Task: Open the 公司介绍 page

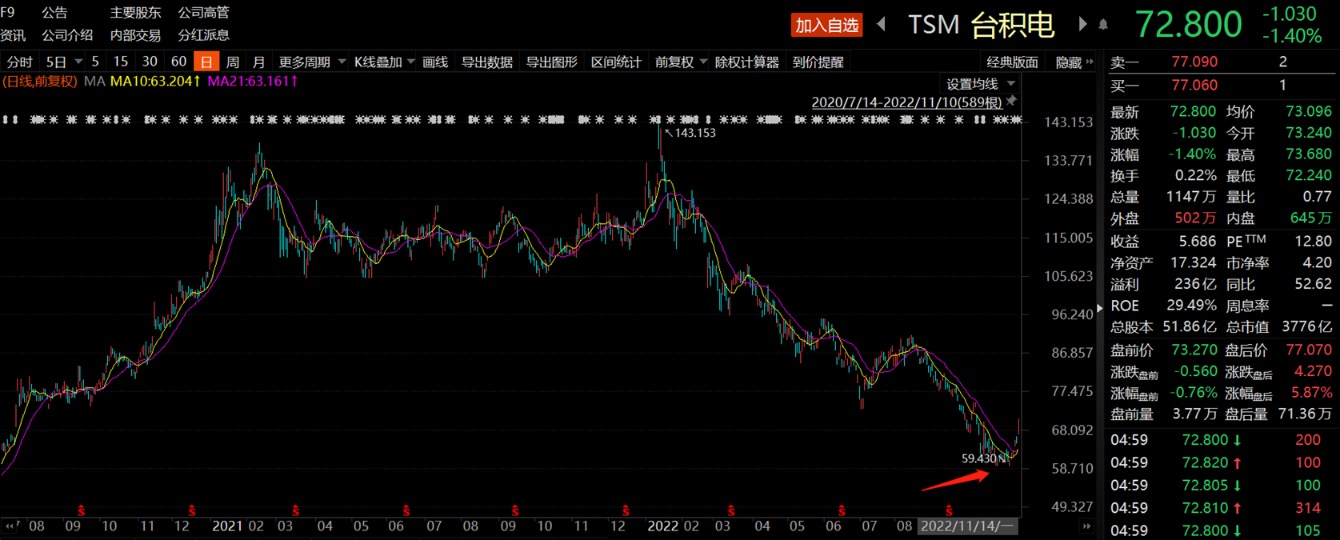Action: pos(68,35)
